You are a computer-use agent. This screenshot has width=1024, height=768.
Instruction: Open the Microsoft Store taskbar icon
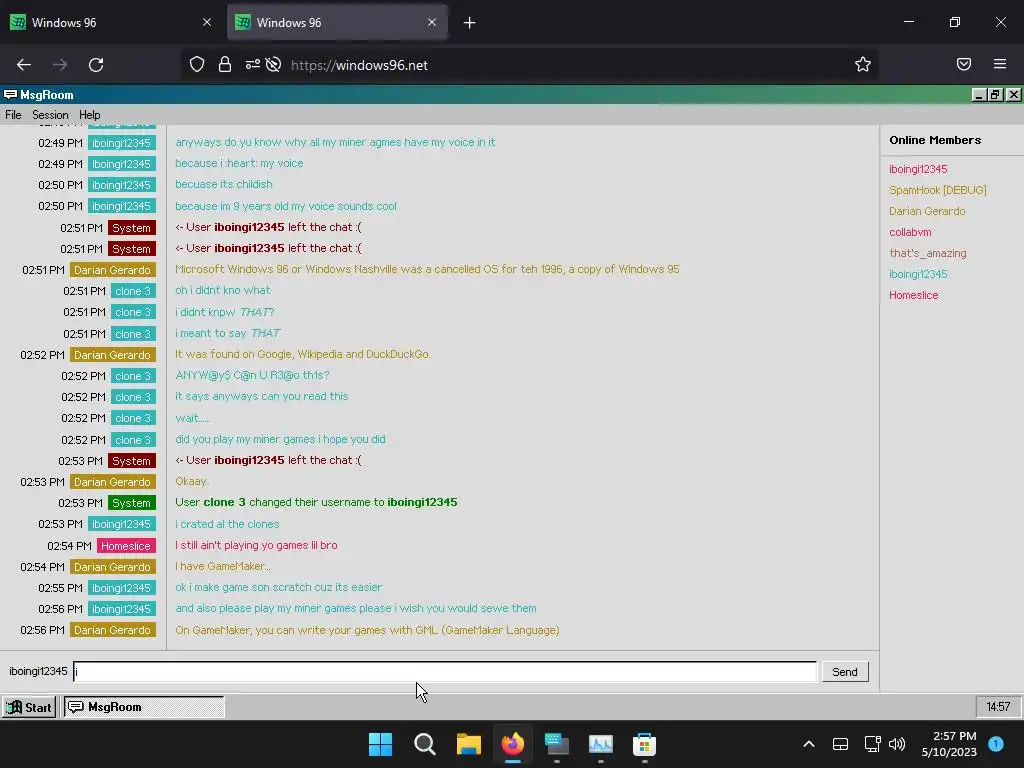point(644,744)
